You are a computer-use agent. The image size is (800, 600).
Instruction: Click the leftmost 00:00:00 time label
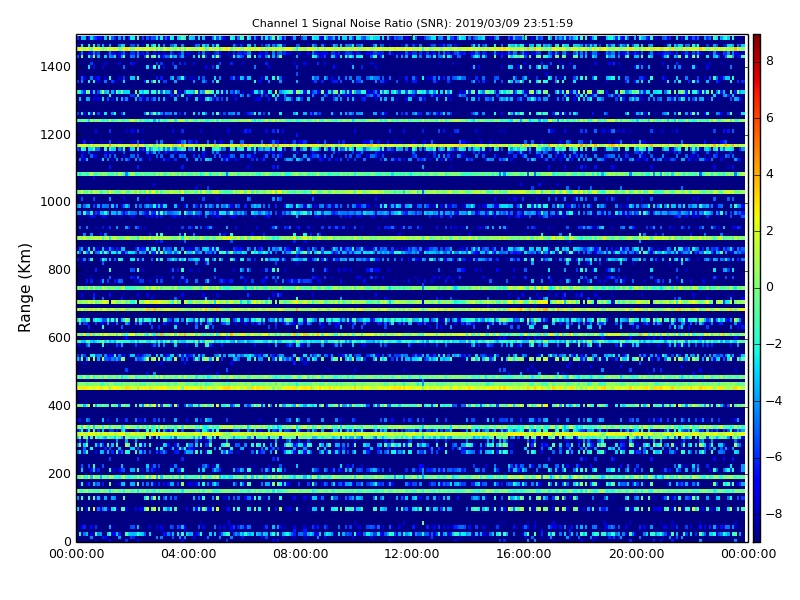tap(77, 554)
